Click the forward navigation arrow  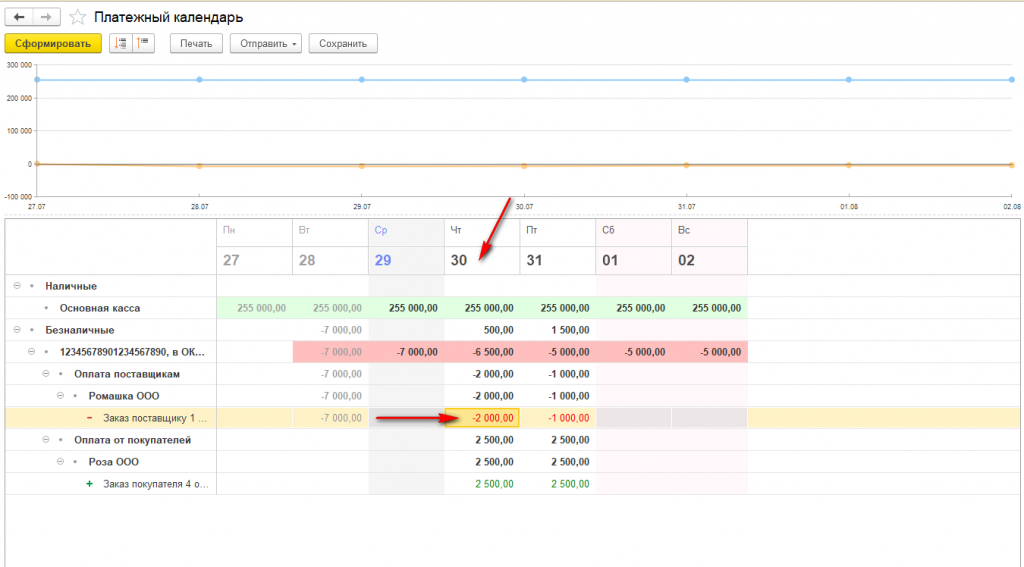(46, 17)
